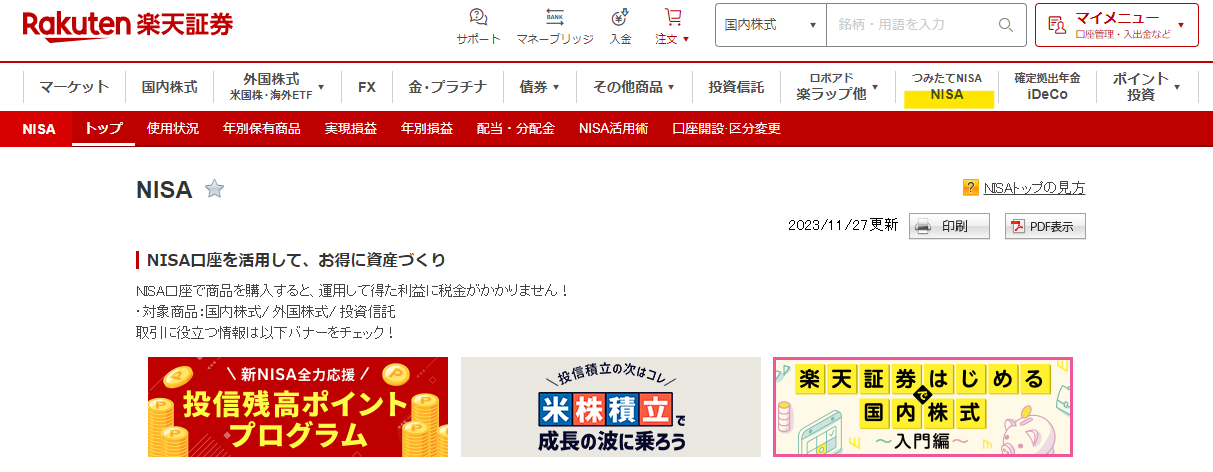Add NISA page to favorites star
The width and height of the screenshot is (1213, 472).
tap(214, 189)
